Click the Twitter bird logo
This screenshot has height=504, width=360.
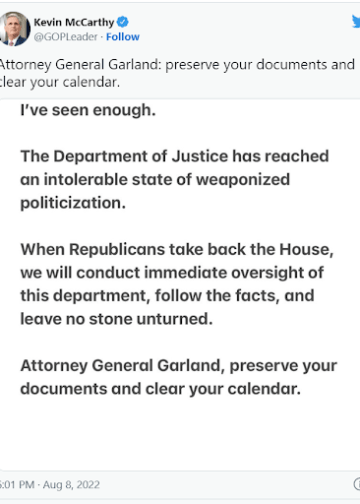[356, 21]
